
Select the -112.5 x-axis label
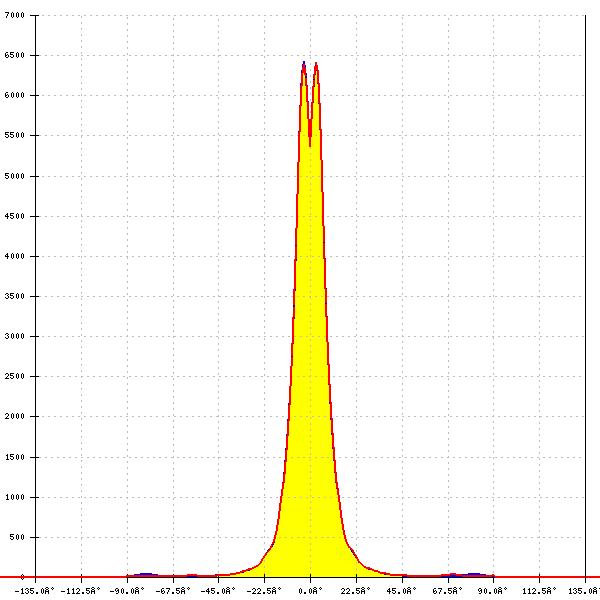click(x=81, y=591)
